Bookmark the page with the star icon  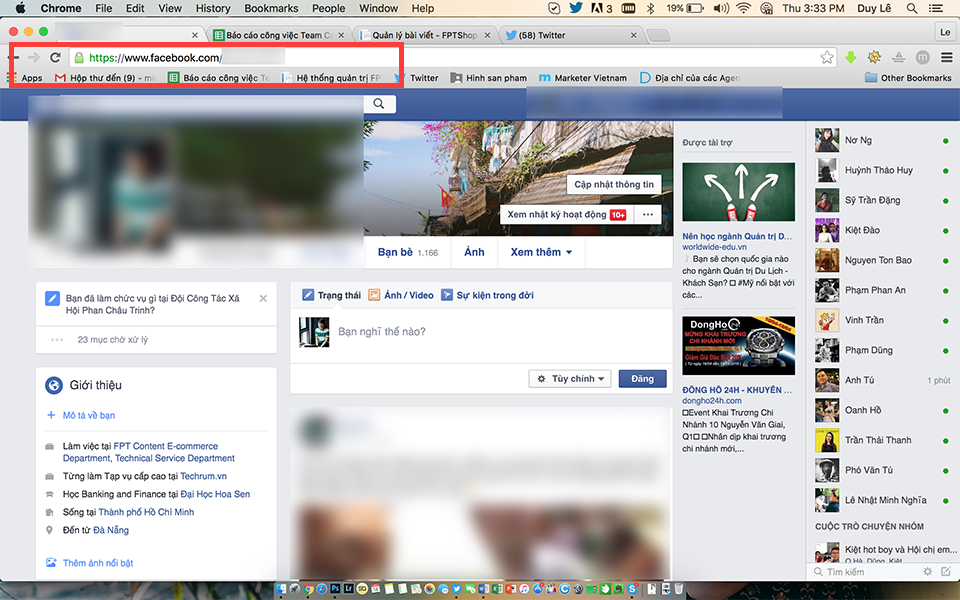click(828, 58)
